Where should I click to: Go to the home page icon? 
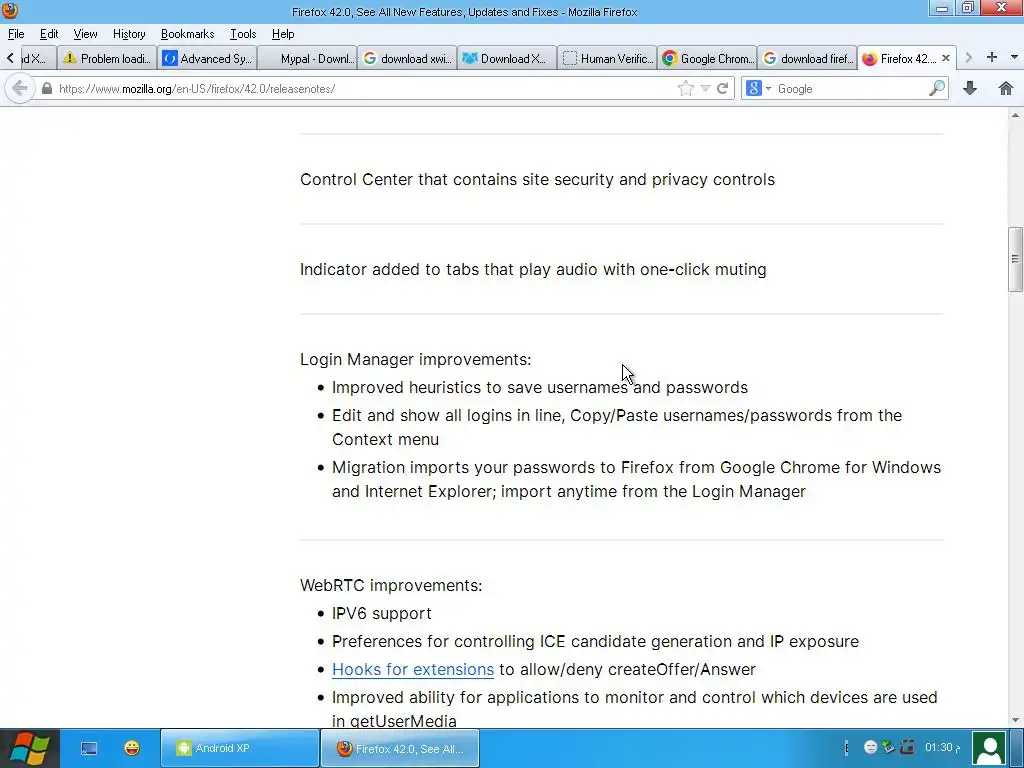tap(1006, 88)
